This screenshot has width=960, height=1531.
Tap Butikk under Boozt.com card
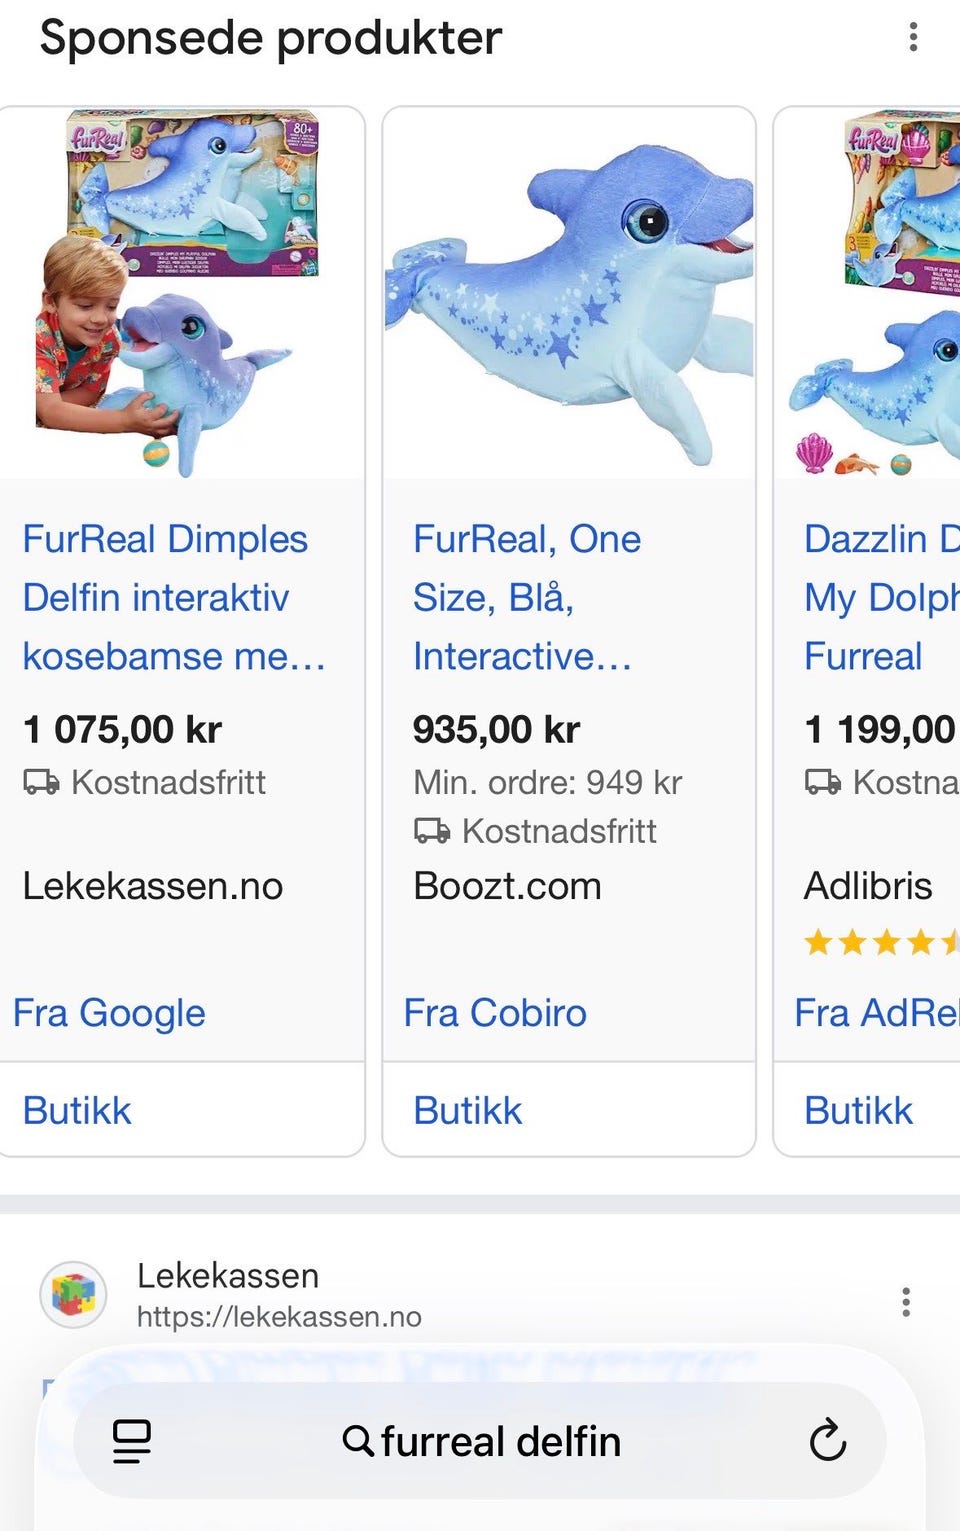click(468, 1111)
